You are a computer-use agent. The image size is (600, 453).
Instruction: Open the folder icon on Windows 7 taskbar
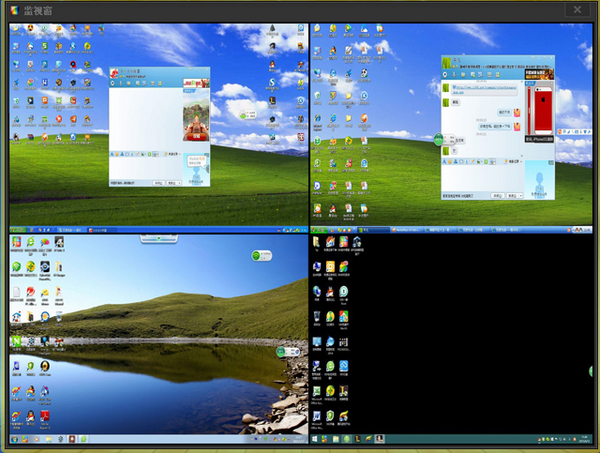[49, 439]
